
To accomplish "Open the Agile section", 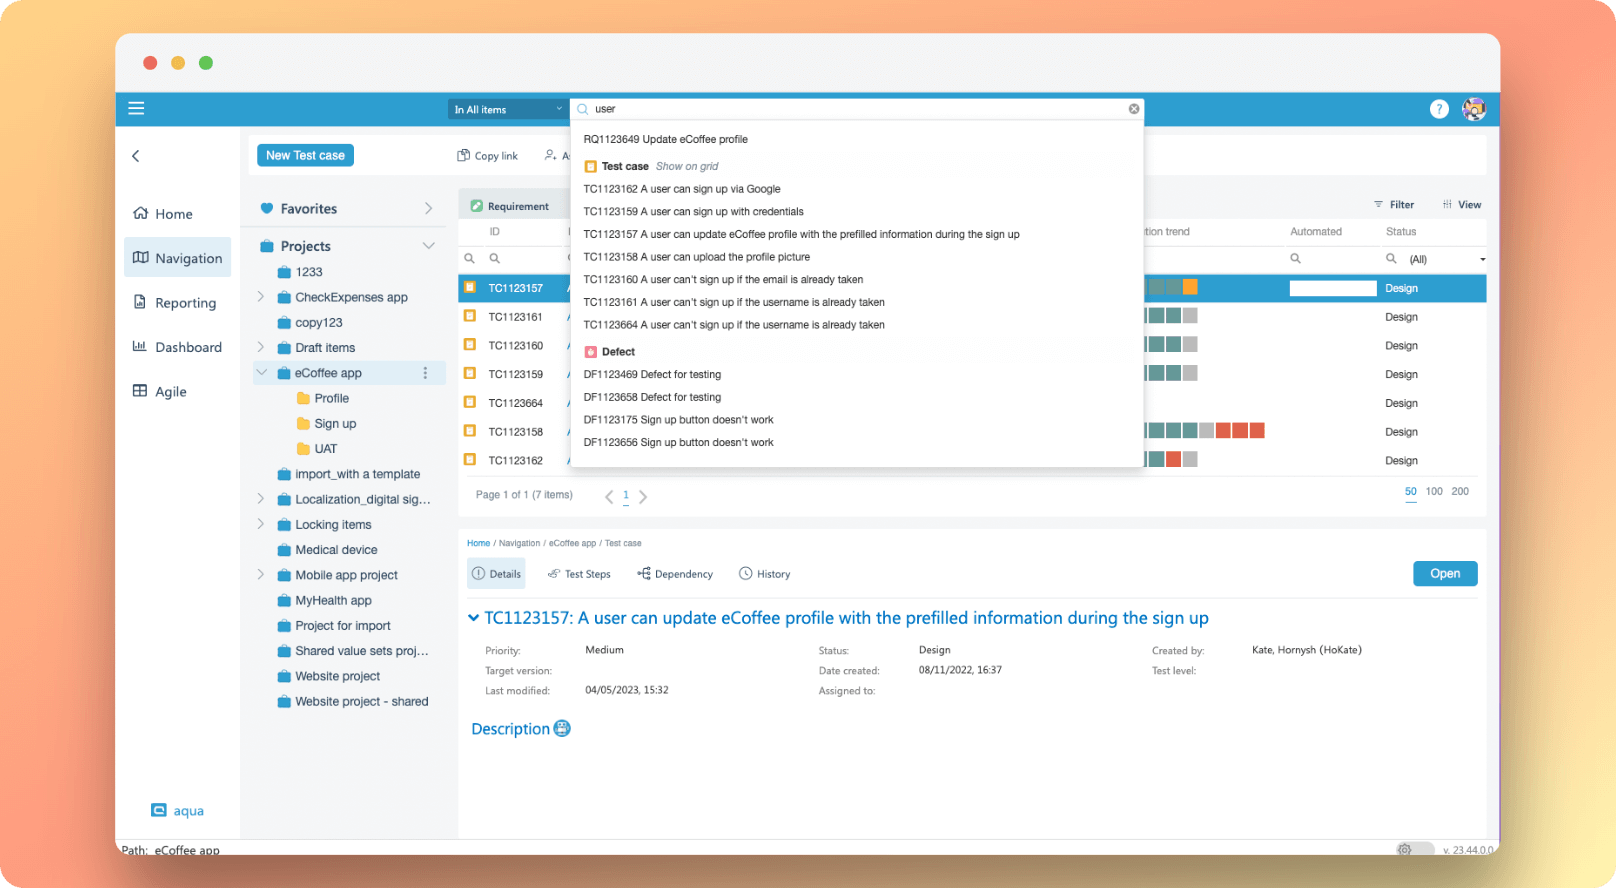I will 160,391.
